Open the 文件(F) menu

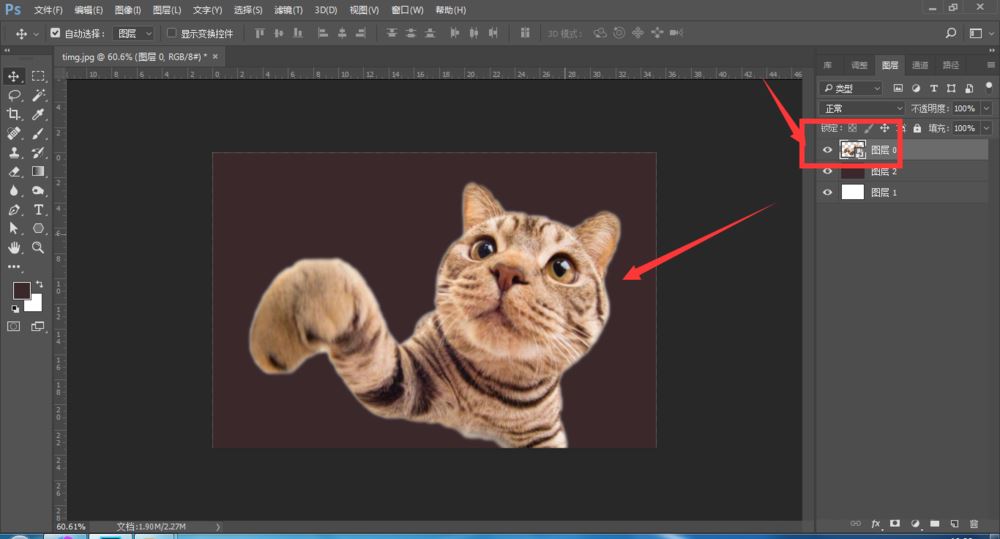pos(48,10)
